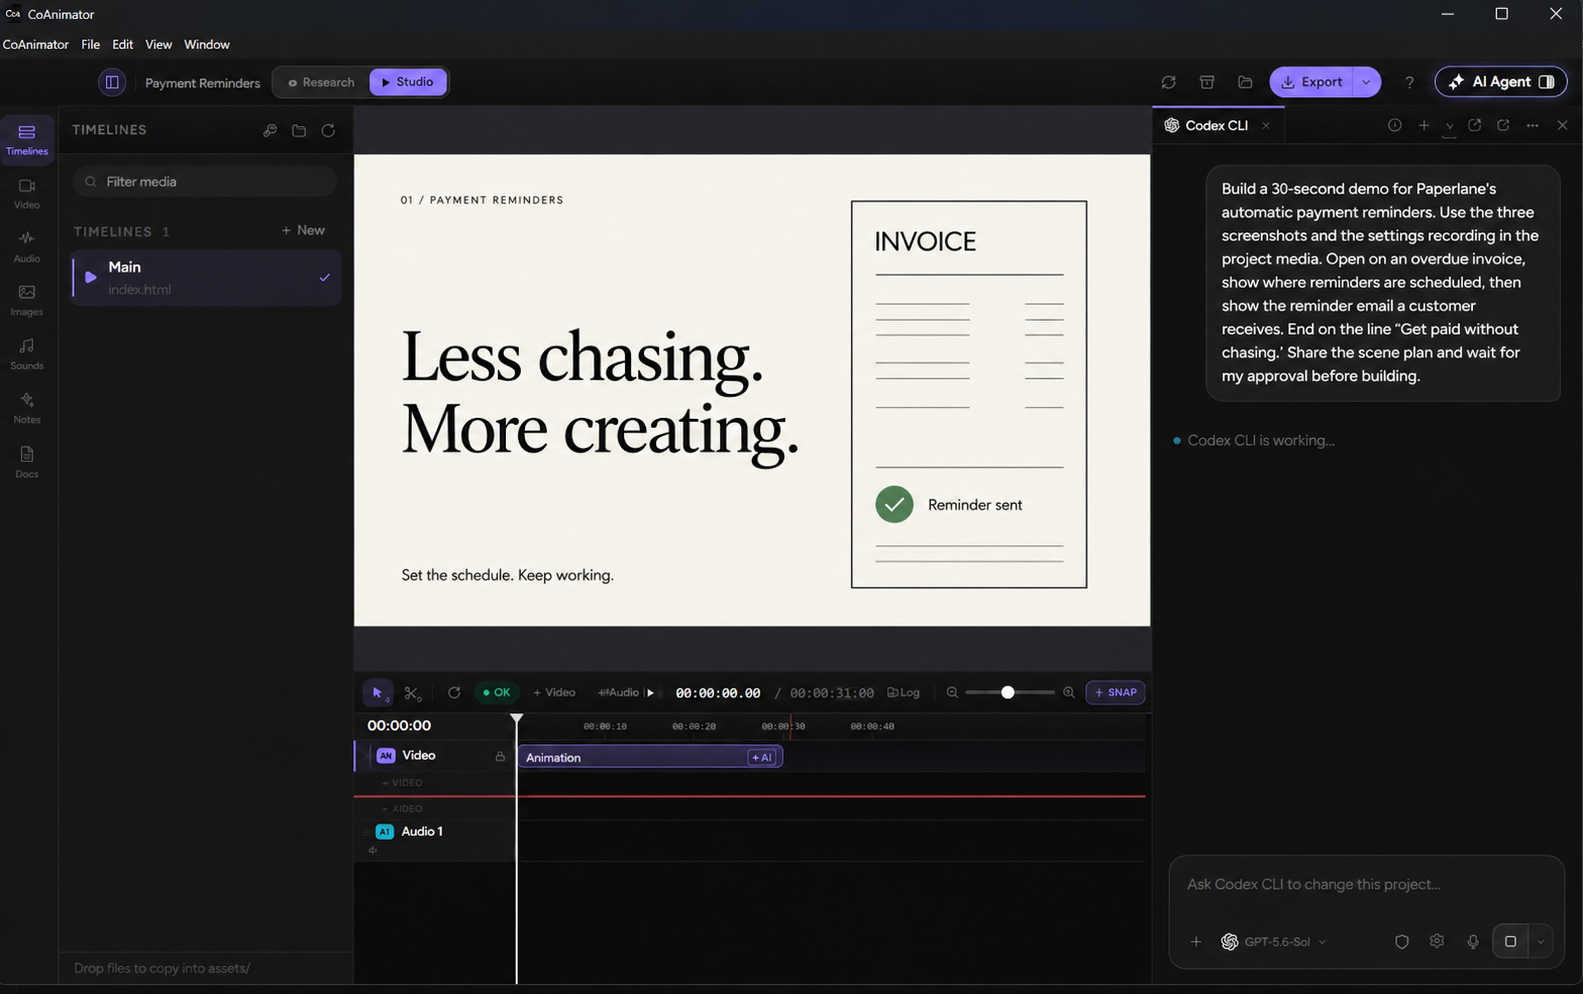Image resolution: width=1583 pixels, height=994 pixels.
Task: Open the folder icon in Timelines header
Action: click(x=299, y=131)
